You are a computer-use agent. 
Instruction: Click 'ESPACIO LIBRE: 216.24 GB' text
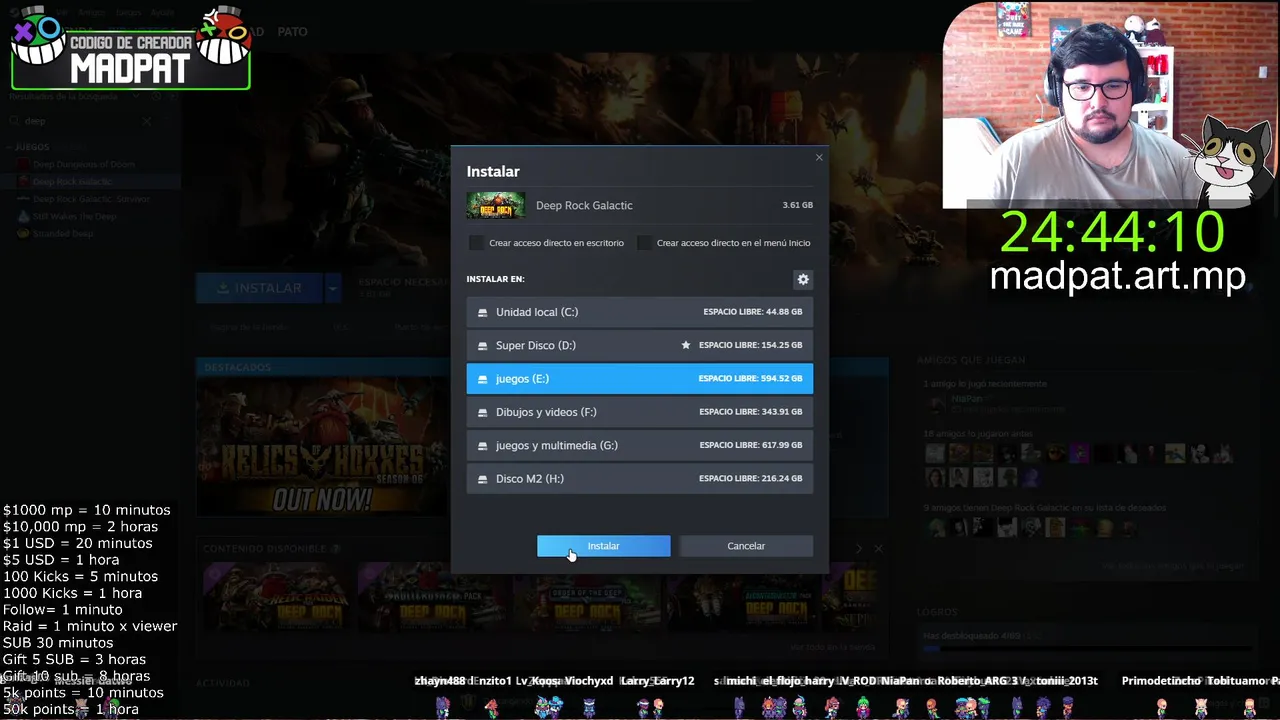click(750, 479)
